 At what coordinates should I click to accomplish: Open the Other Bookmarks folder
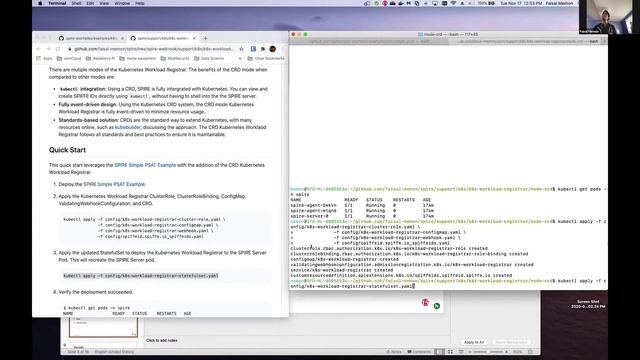coord(266,58)
